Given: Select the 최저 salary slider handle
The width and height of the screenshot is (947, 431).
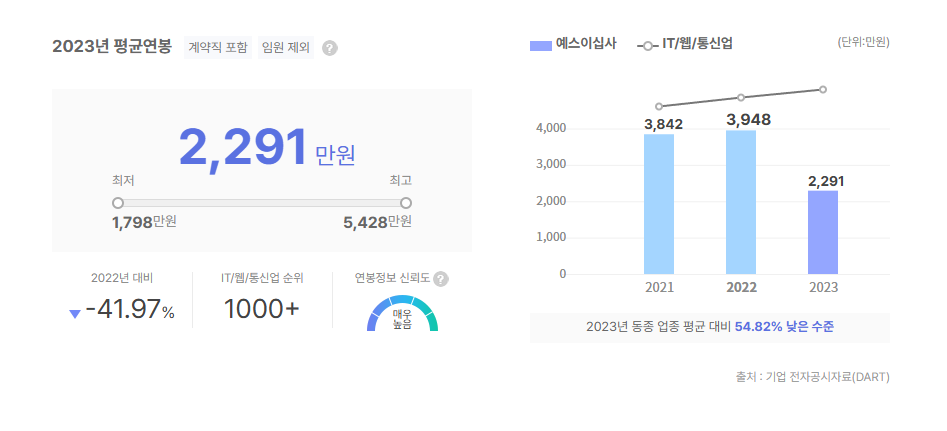Looking at the screenshot, I should (118, 203).
